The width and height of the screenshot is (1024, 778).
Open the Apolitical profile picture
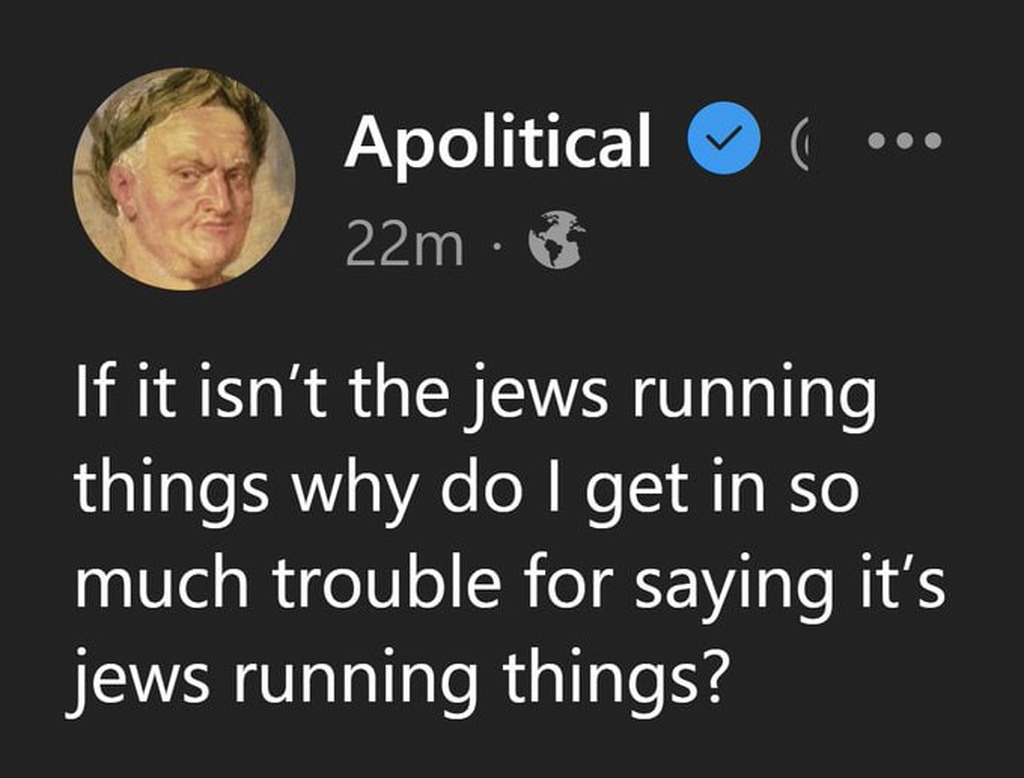pyautogui.click(x=184, y=179)
